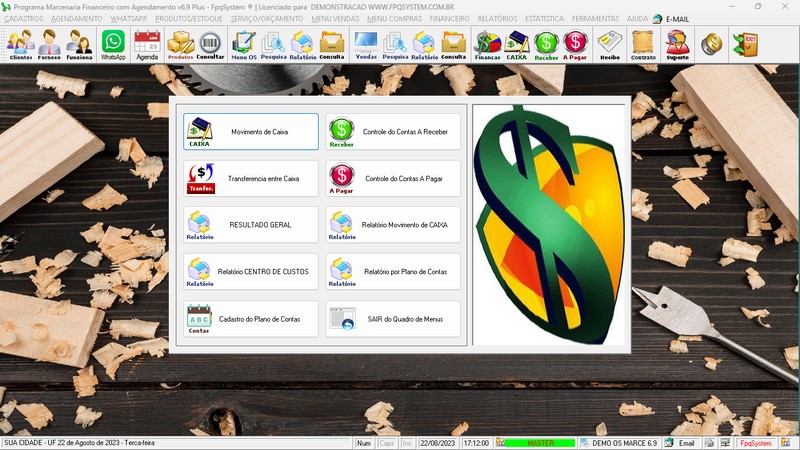This screenshot has height=450, width=800.
Task: Click the computer icon beside the status bar printer
Action: click(725, 443)
